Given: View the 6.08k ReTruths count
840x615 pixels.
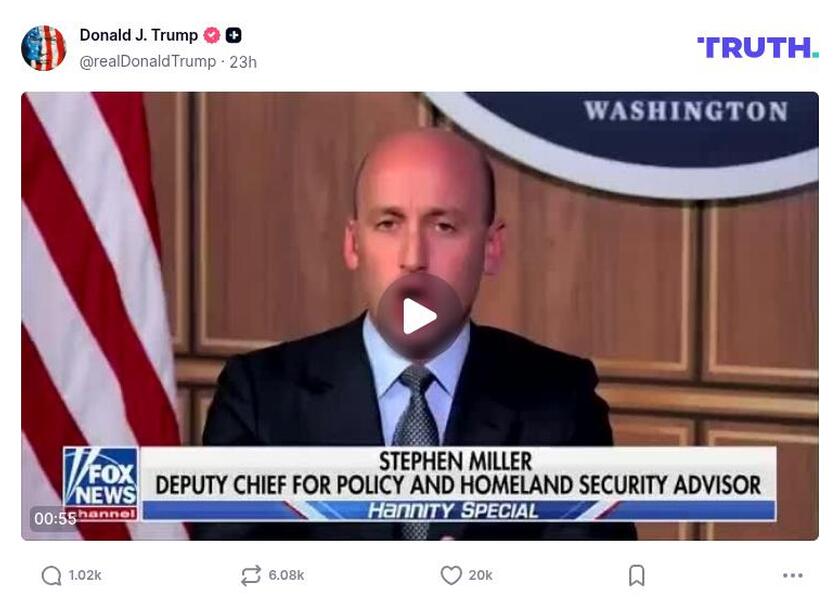Looking at the screenshot, I should pos(286,575).
